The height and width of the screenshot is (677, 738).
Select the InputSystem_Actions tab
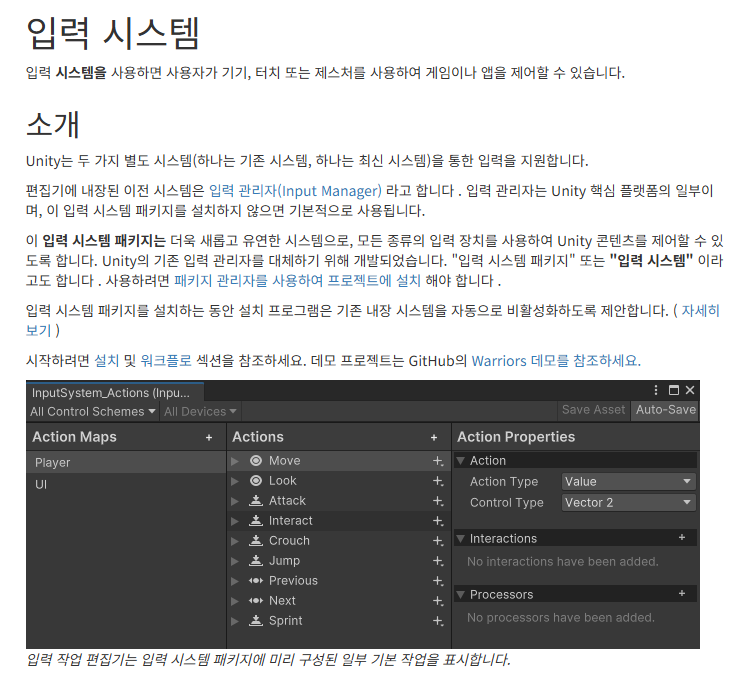coord(115,393)
